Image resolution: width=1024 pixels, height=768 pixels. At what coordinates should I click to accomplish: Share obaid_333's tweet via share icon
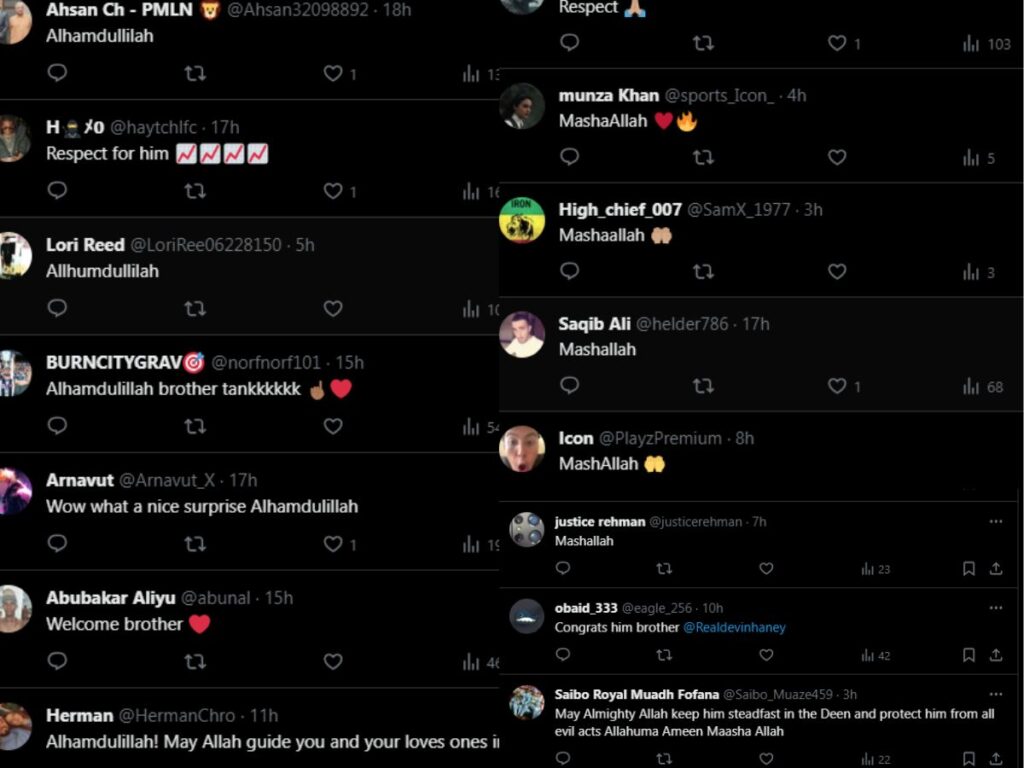pyautogui.click(x=995, y=654)
